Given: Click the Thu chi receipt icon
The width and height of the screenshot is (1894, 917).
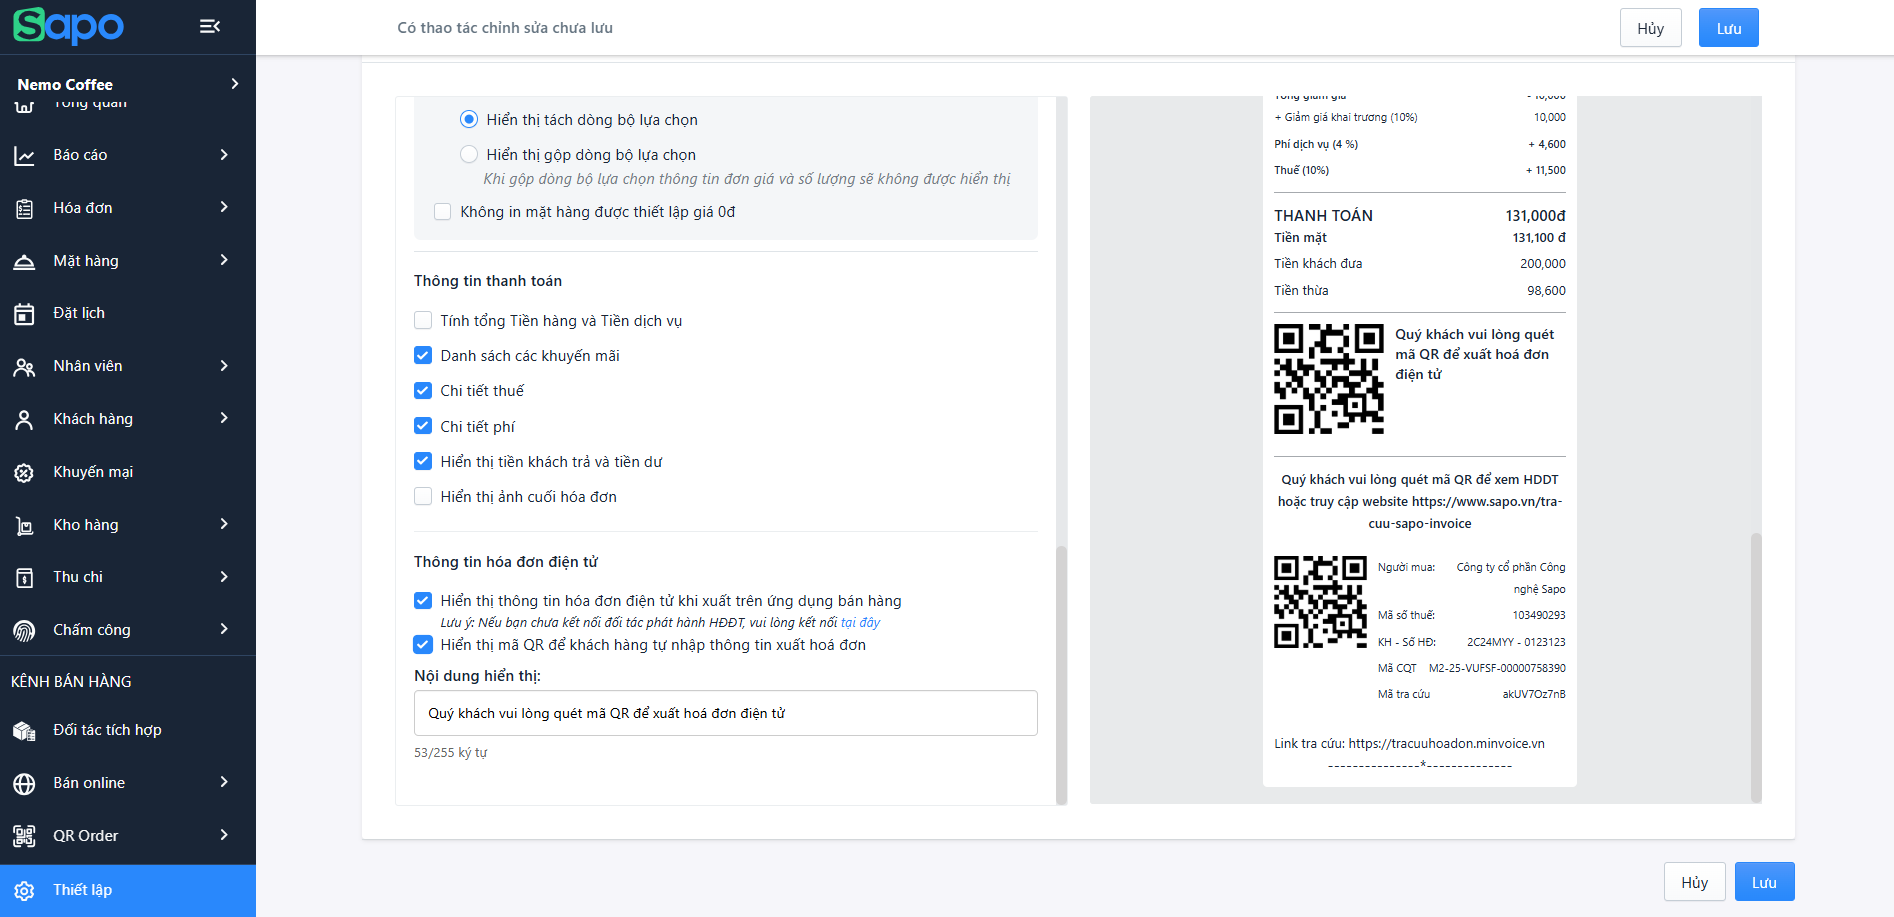Looking at the screenshot, I should (x=24, y=578).
